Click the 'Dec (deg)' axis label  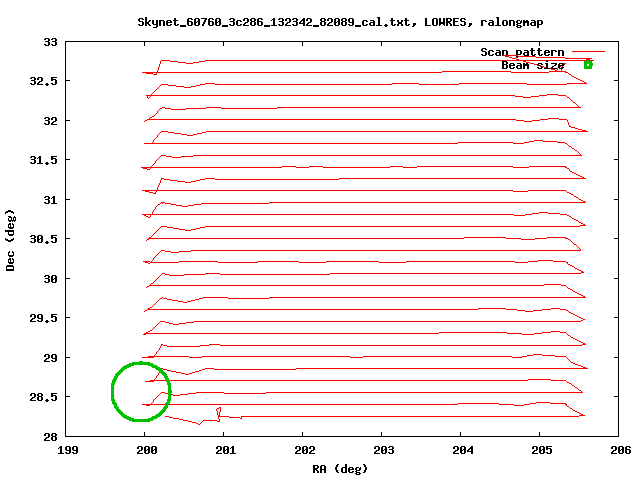(10, 240)
